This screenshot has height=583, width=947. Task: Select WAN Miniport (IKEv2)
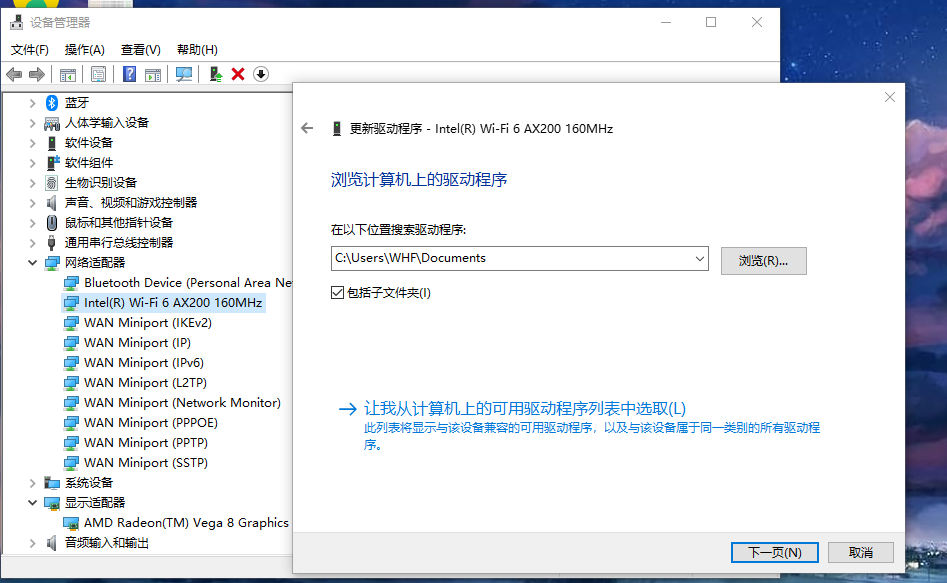tap(148, 323)
